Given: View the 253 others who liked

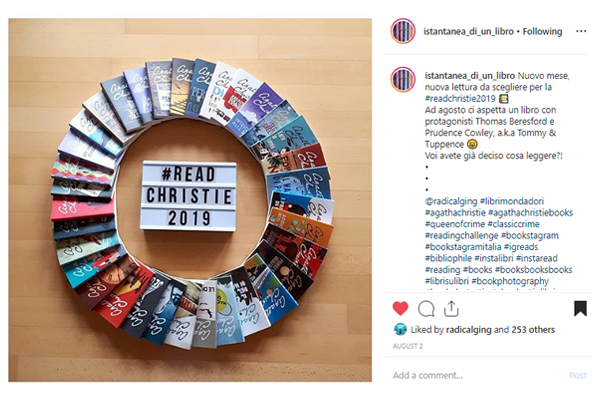Looking at the screenshot, I should [x=533, y=330].
